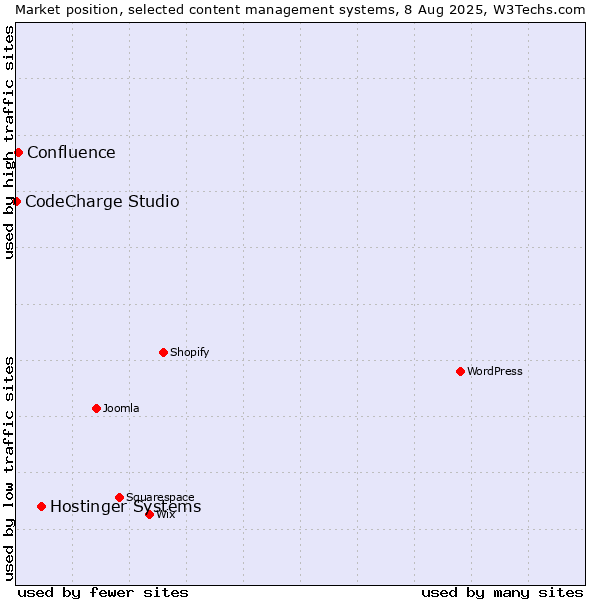This screenshot has width=600, height=600.
Task: Click "used by high traffic sites" axis label
Action: coord(9,142)
